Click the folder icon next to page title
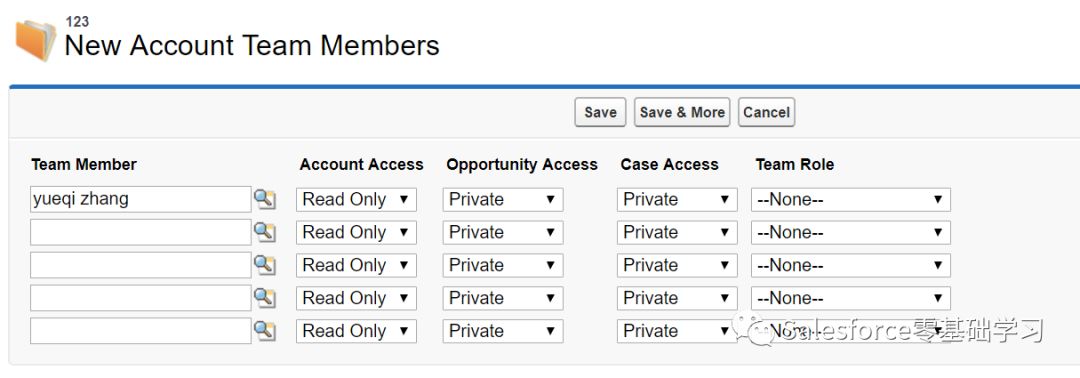Screen dimensions: 1080x378 click(x=36, y=40)
